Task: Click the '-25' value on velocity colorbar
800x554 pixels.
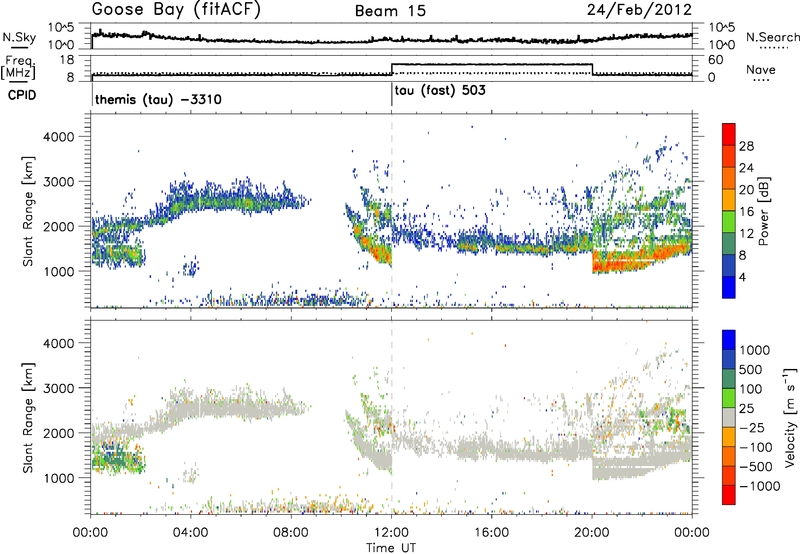Action: tap(751, 428)
